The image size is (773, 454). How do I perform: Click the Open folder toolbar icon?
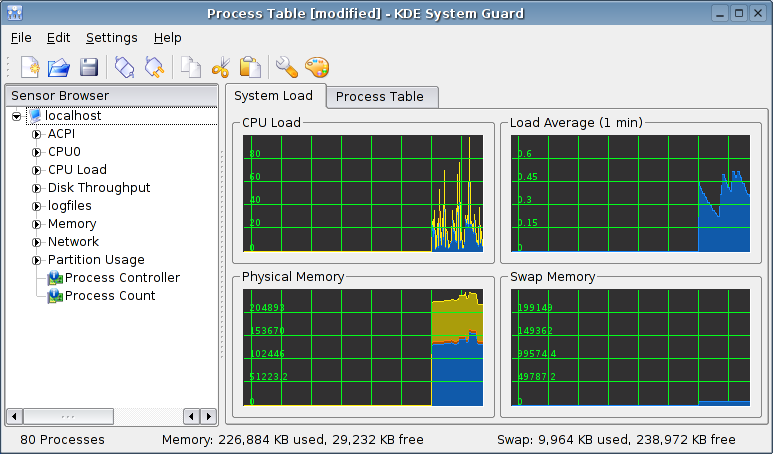click(59, 67)
